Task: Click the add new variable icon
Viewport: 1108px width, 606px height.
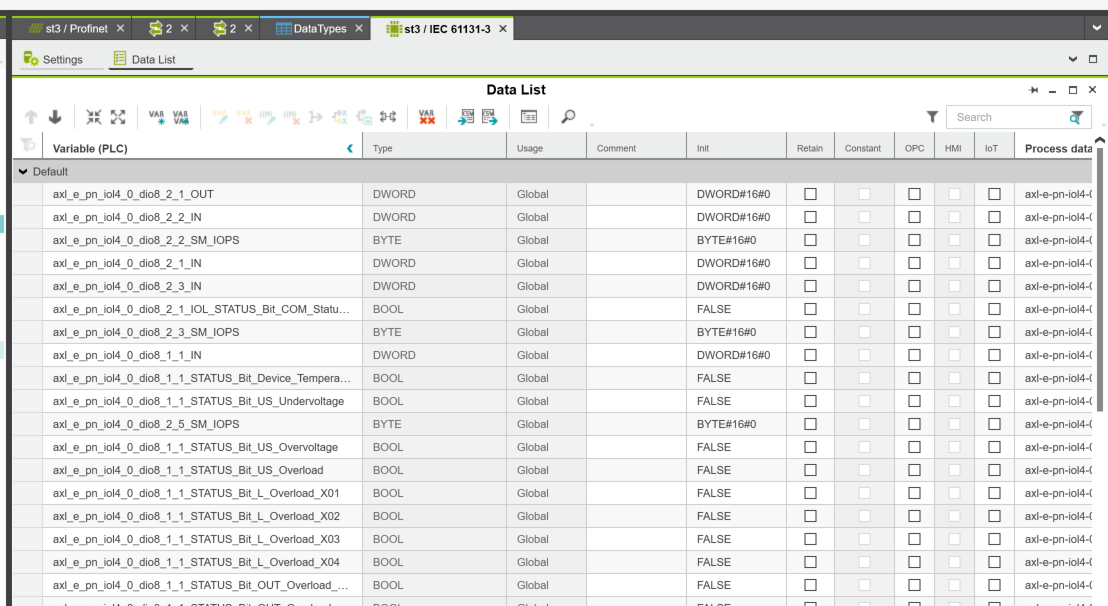Action: (x=157, y=117)
